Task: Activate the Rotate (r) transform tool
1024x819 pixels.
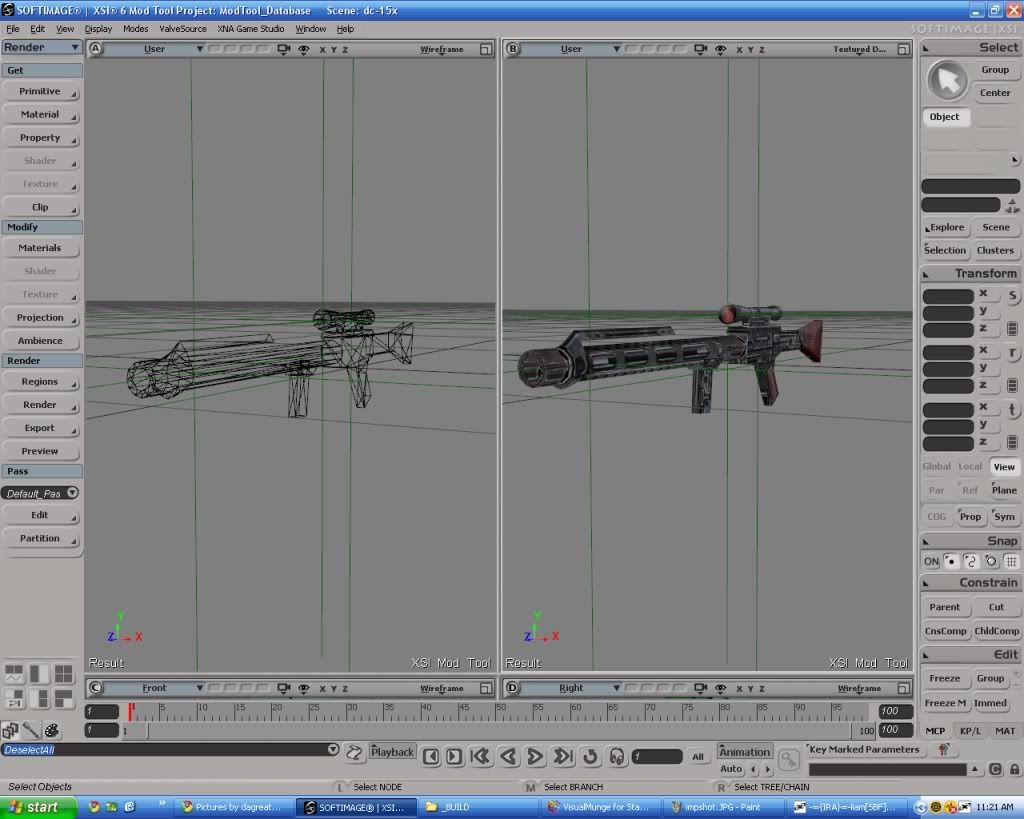Action: (x=1012, y=353)
